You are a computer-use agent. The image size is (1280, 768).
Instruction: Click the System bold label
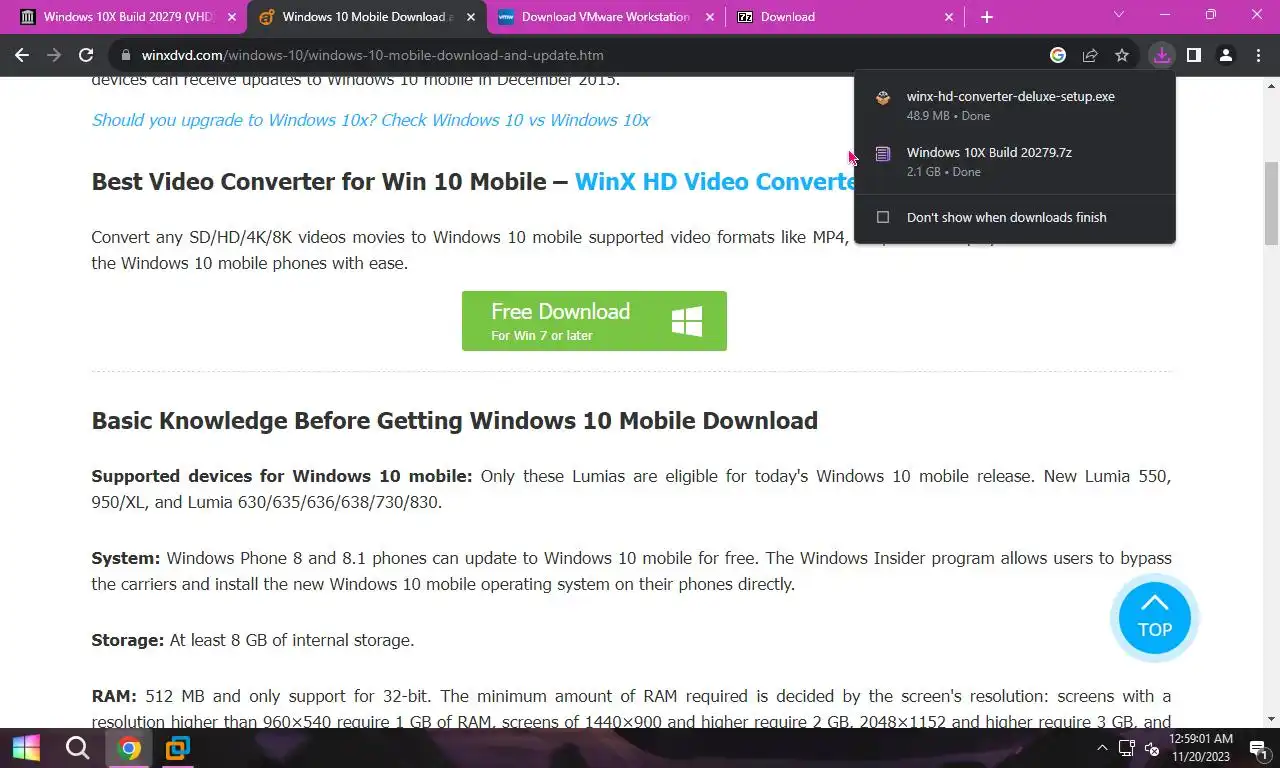(126, 558)
